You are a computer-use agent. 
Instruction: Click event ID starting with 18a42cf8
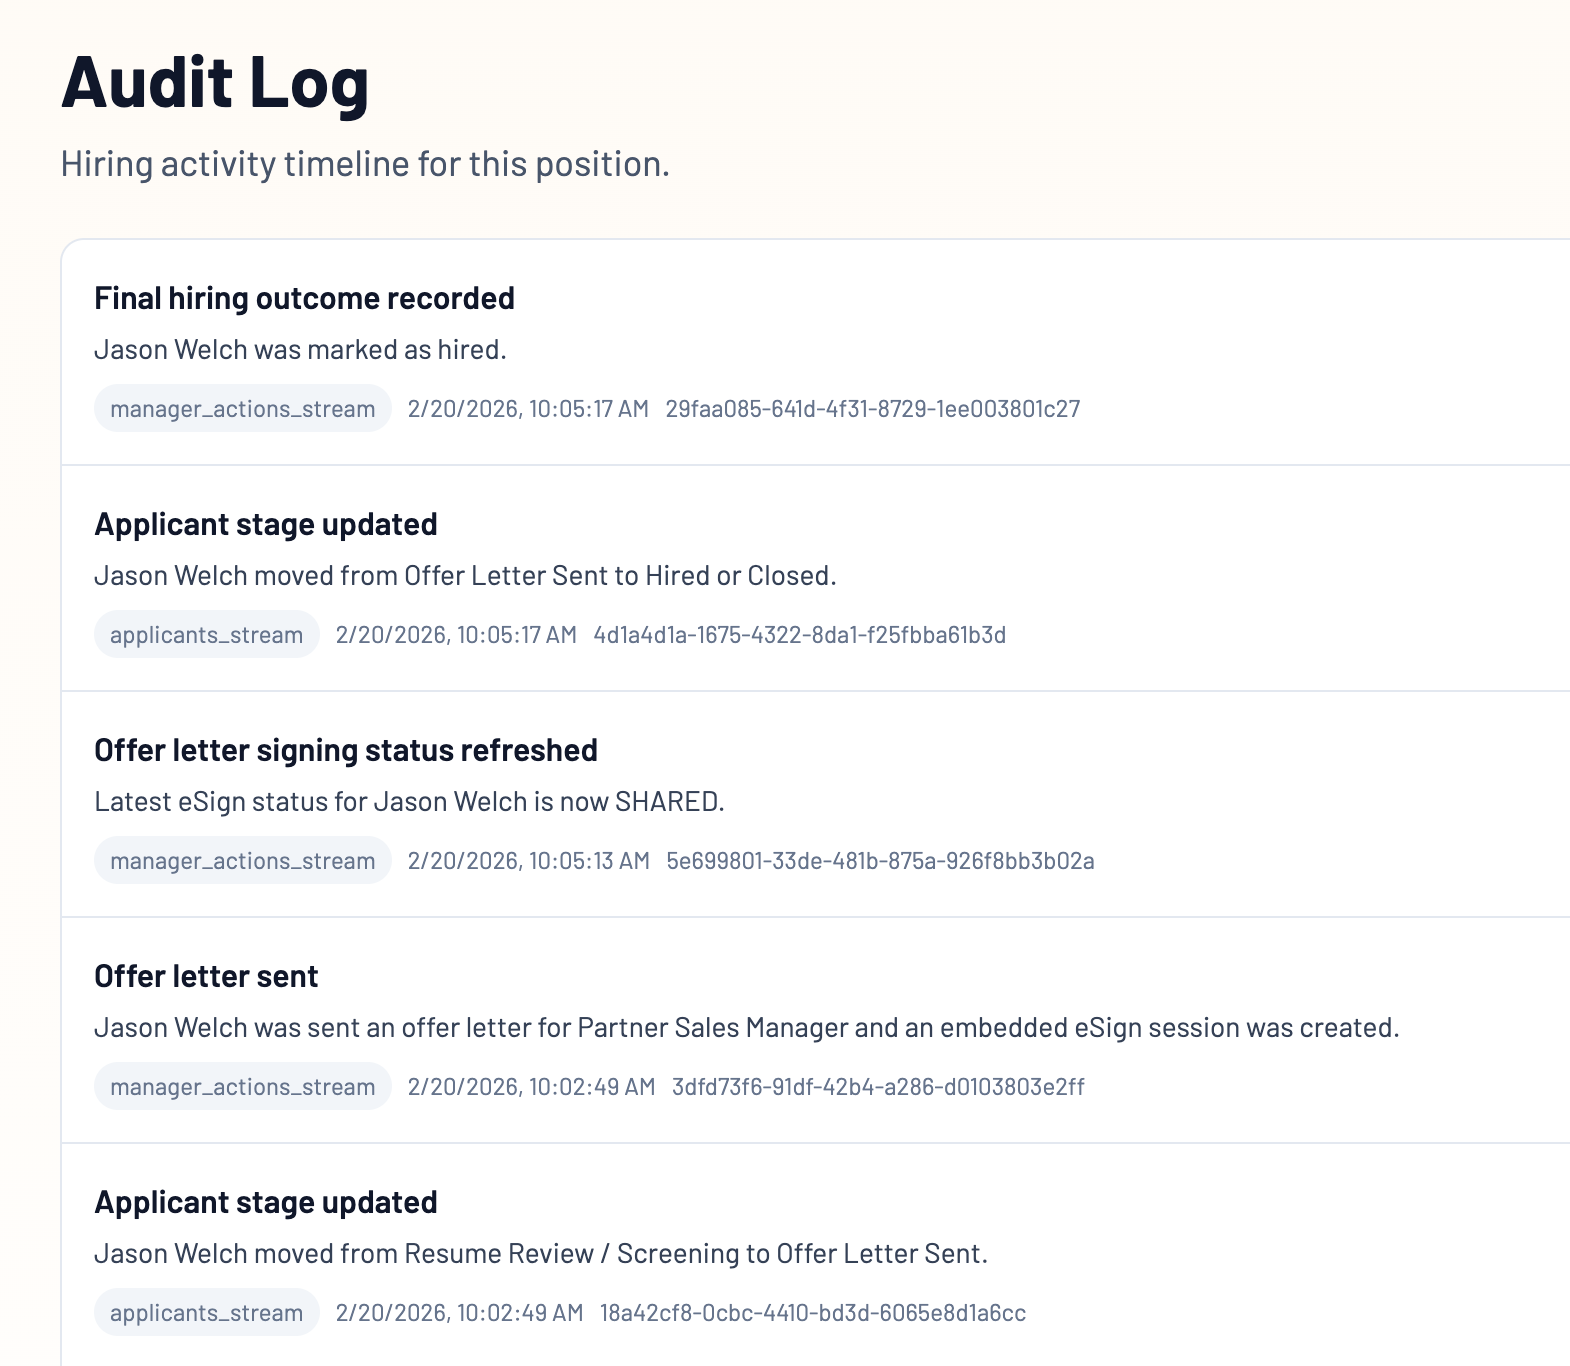coord(812,1313)
